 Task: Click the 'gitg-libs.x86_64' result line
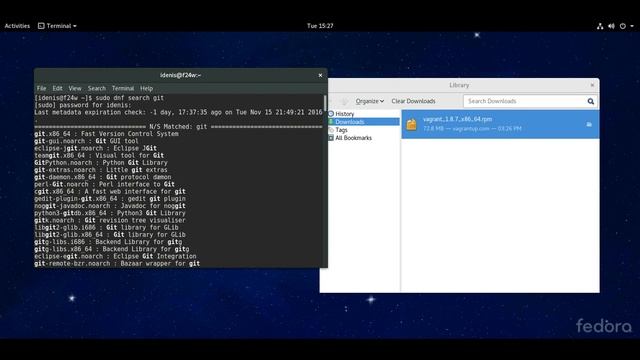[112, 249]
